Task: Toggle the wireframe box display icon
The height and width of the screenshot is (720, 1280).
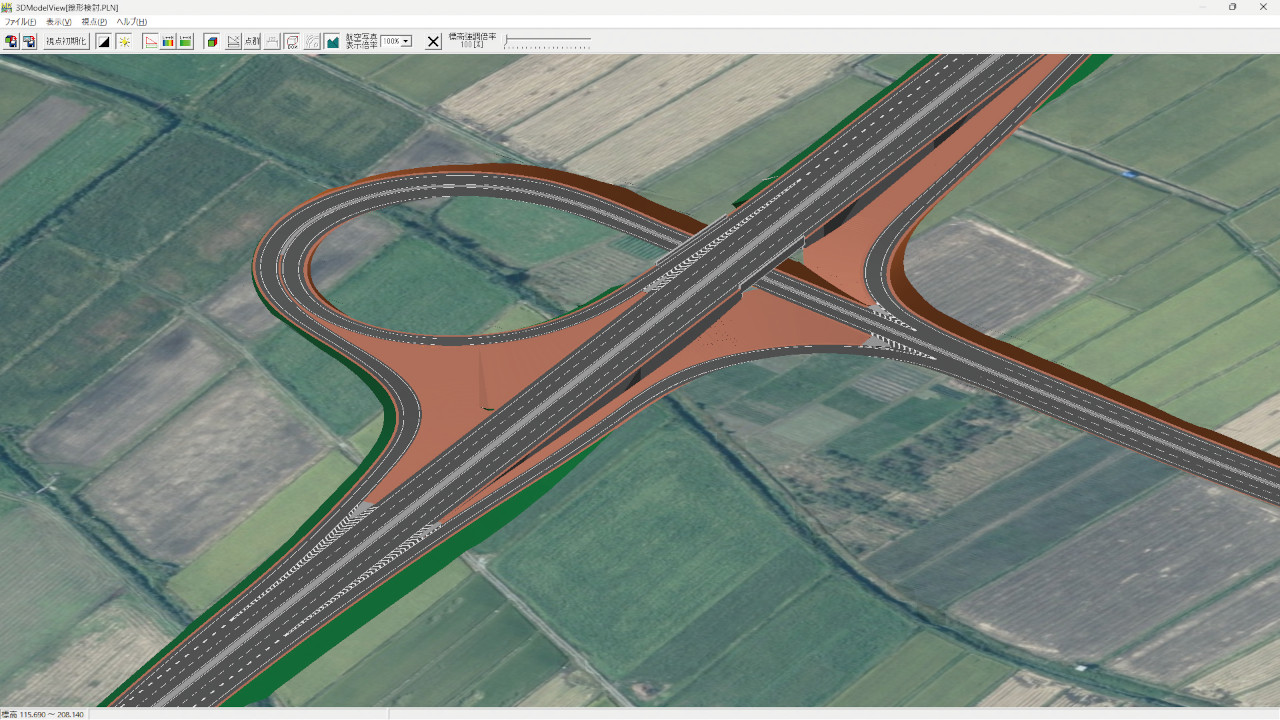Action: click(292, 41)
